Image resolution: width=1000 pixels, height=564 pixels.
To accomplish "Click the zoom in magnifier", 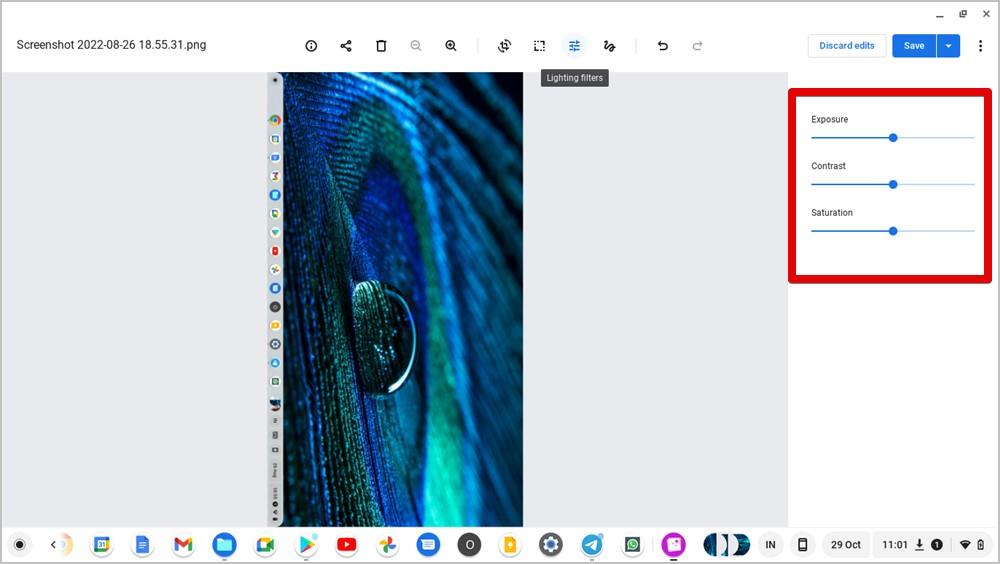I will [x=451, y=46].
